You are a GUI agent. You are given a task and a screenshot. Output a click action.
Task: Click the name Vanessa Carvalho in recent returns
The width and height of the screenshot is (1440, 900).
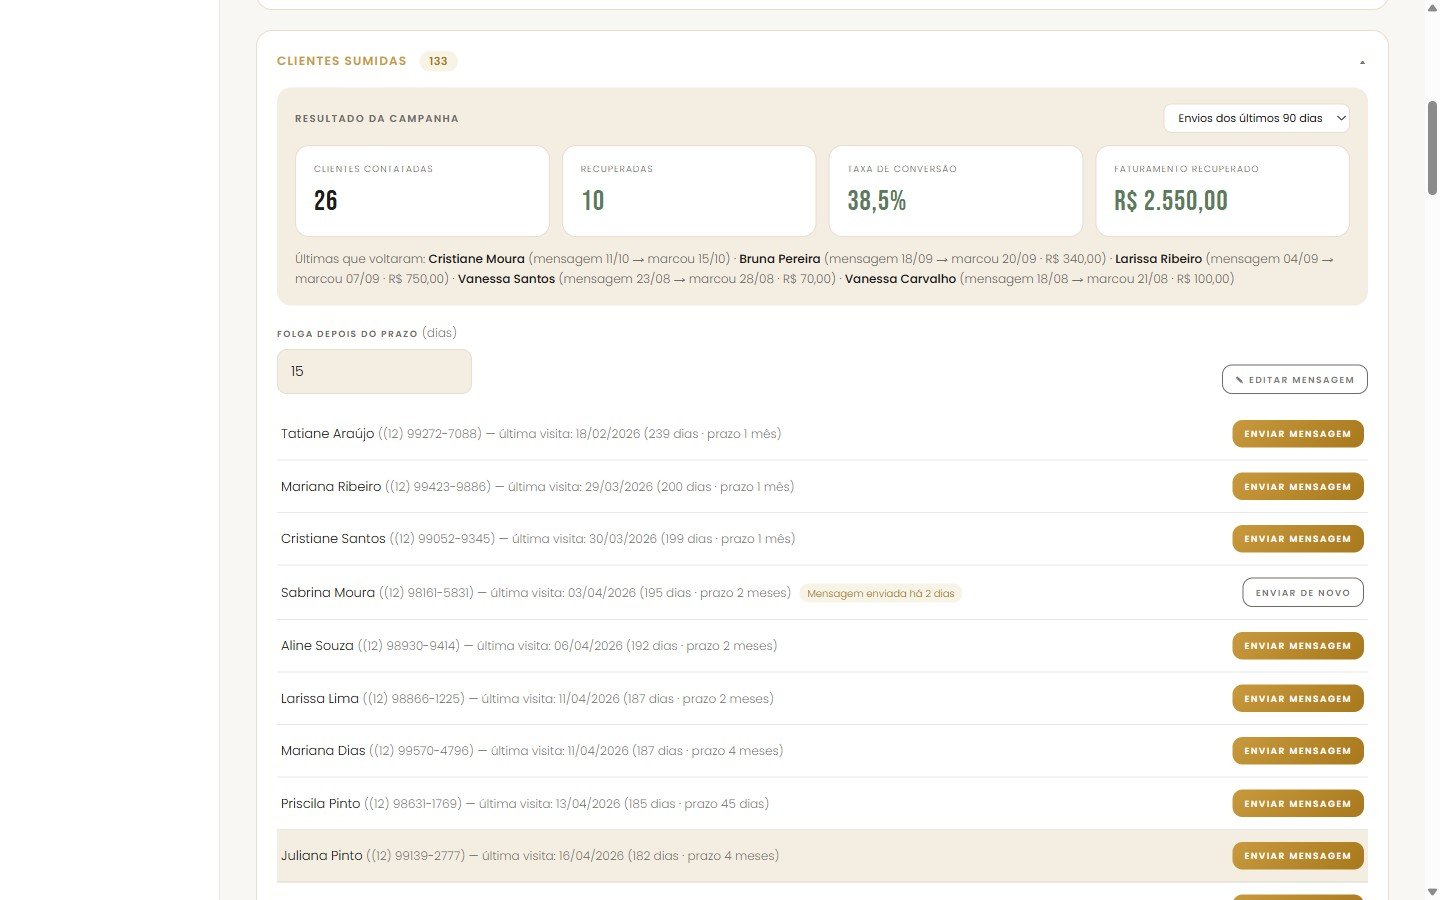click(900, 279)
